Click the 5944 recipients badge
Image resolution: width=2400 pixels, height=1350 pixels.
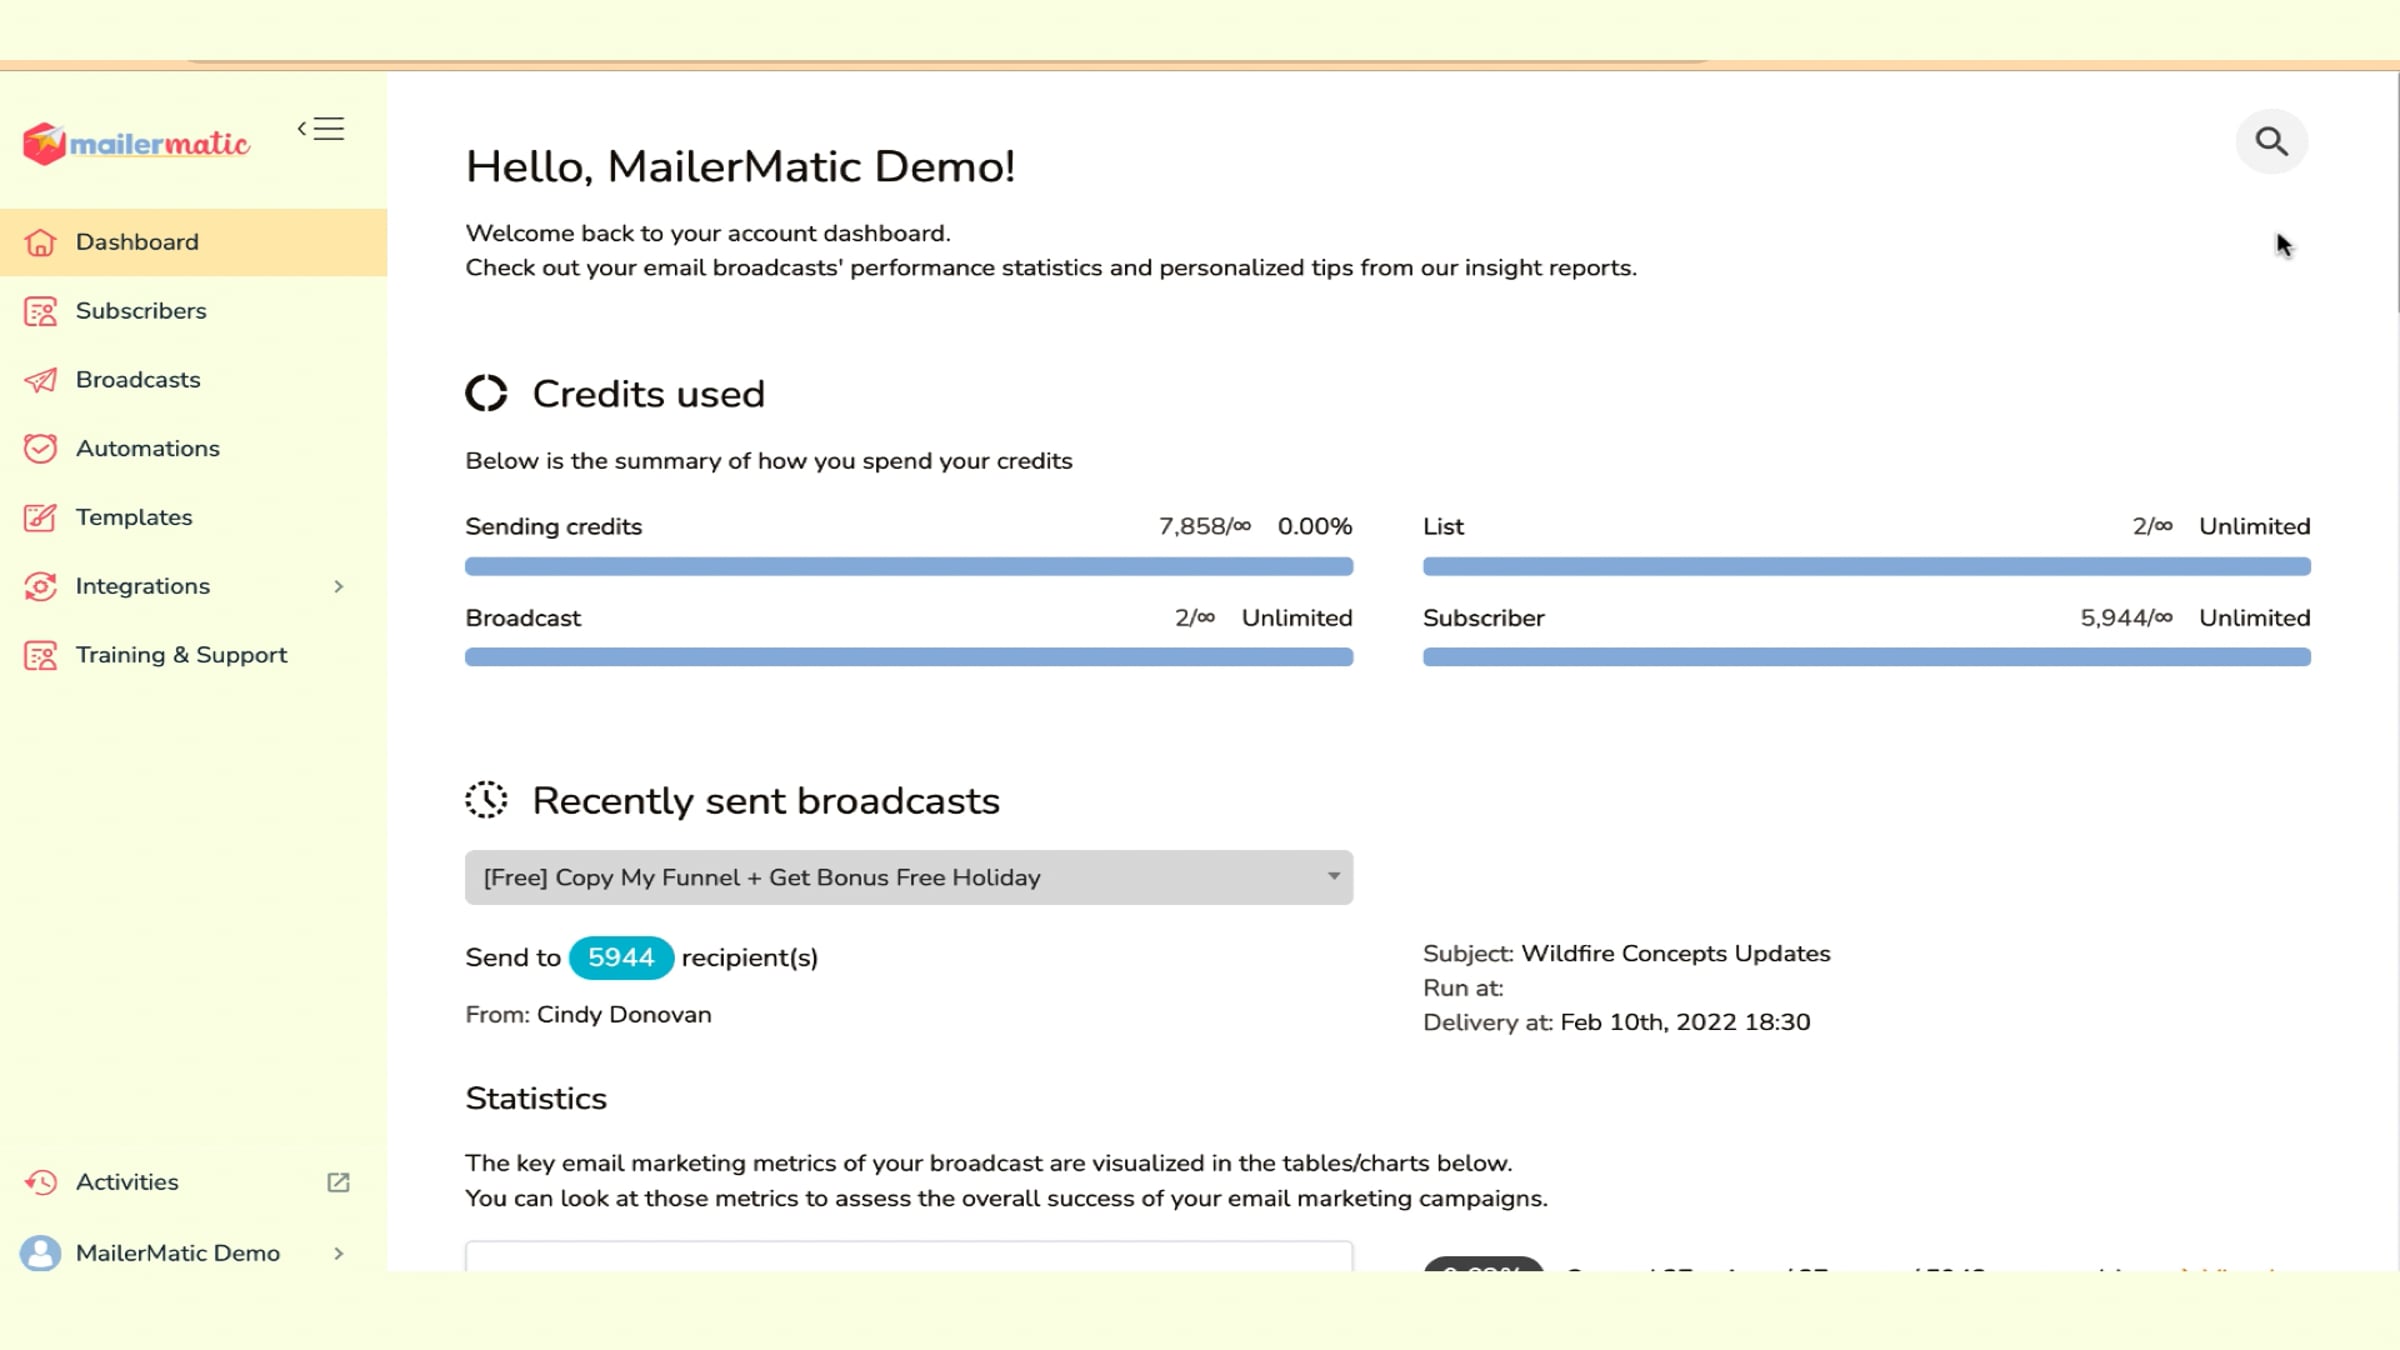(620, 958)
